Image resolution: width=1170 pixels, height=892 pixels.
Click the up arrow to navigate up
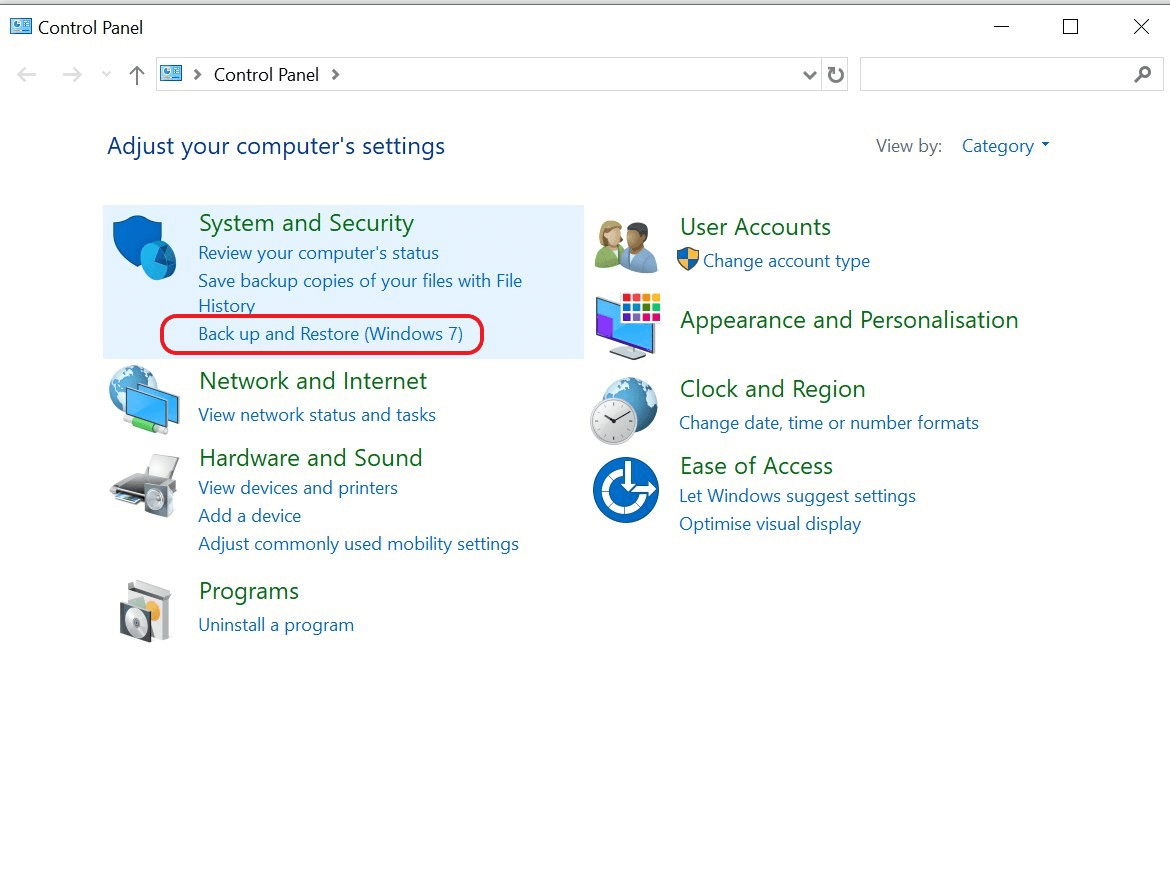point(136,74)
